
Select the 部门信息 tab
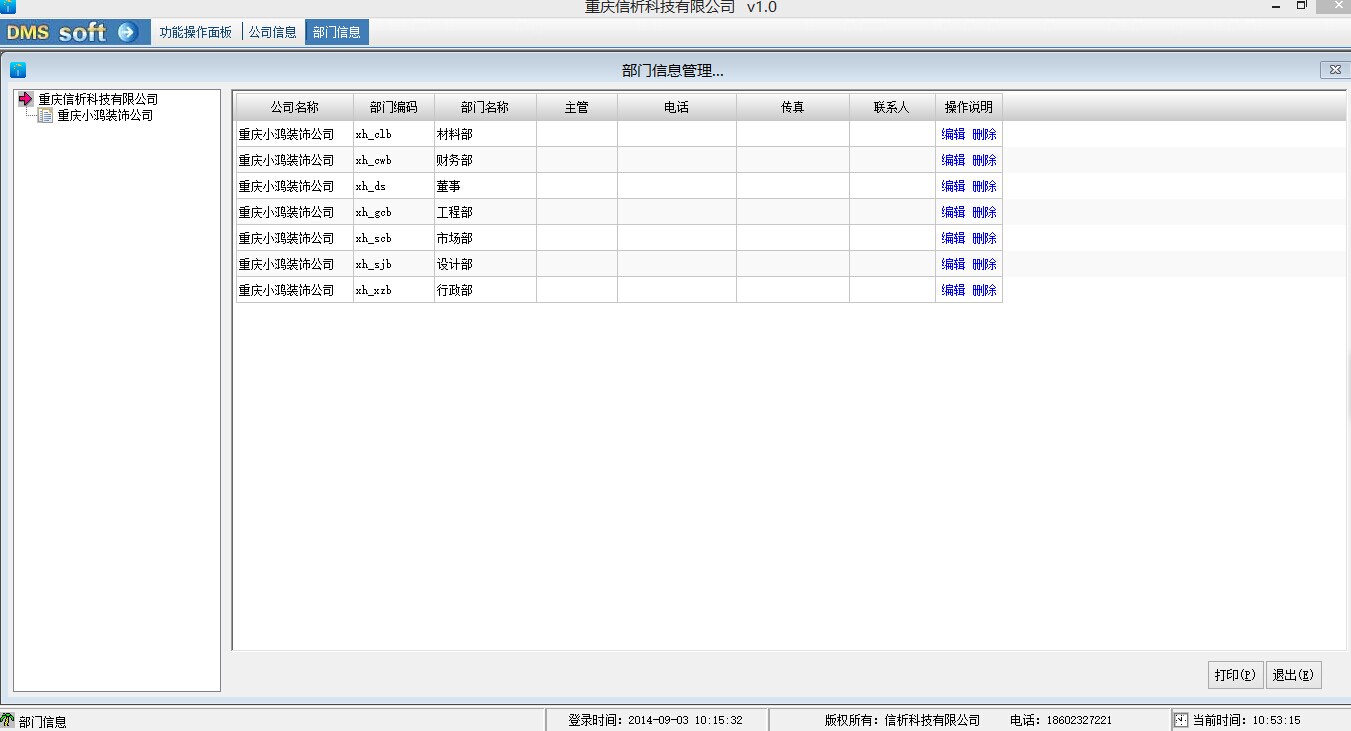337,32
